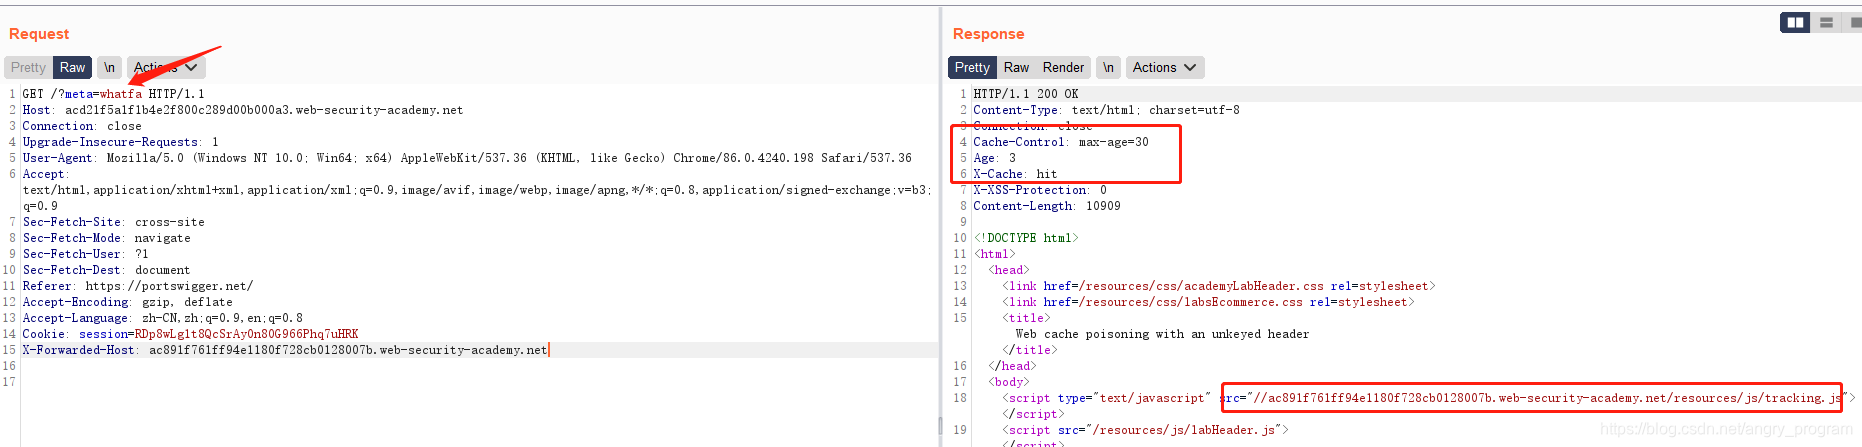Click the 'HTTP/1.1 200 OK' response status line
The image size is (1862, 447).
pyautogui.click(x=1026, y=94)
